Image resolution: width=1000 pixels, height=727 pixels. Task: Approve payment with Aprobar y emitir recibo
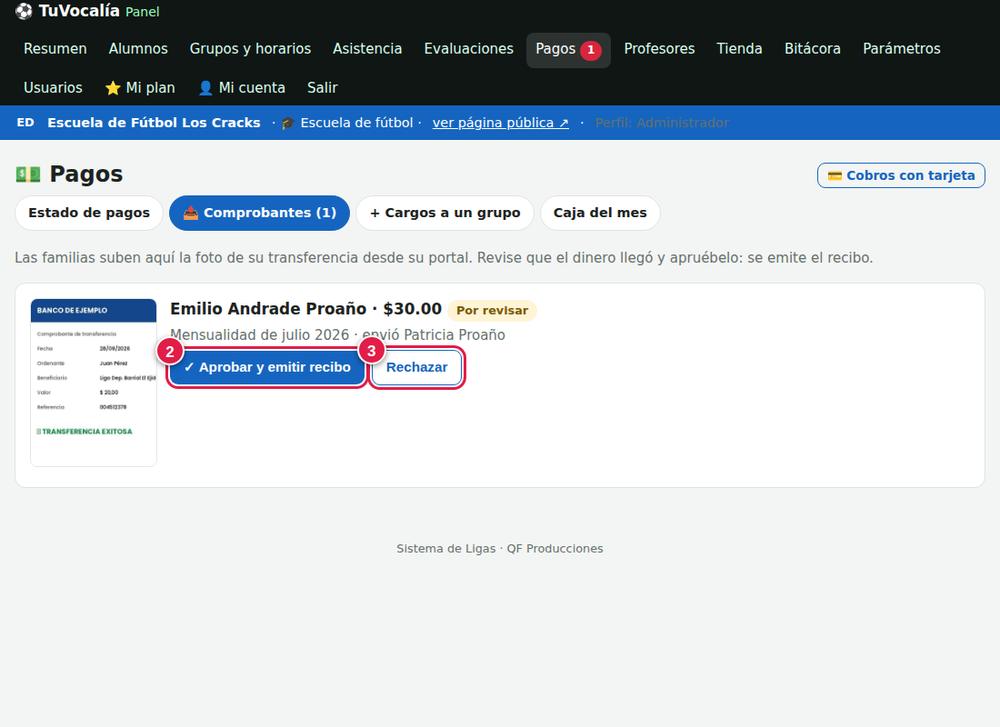267,367
